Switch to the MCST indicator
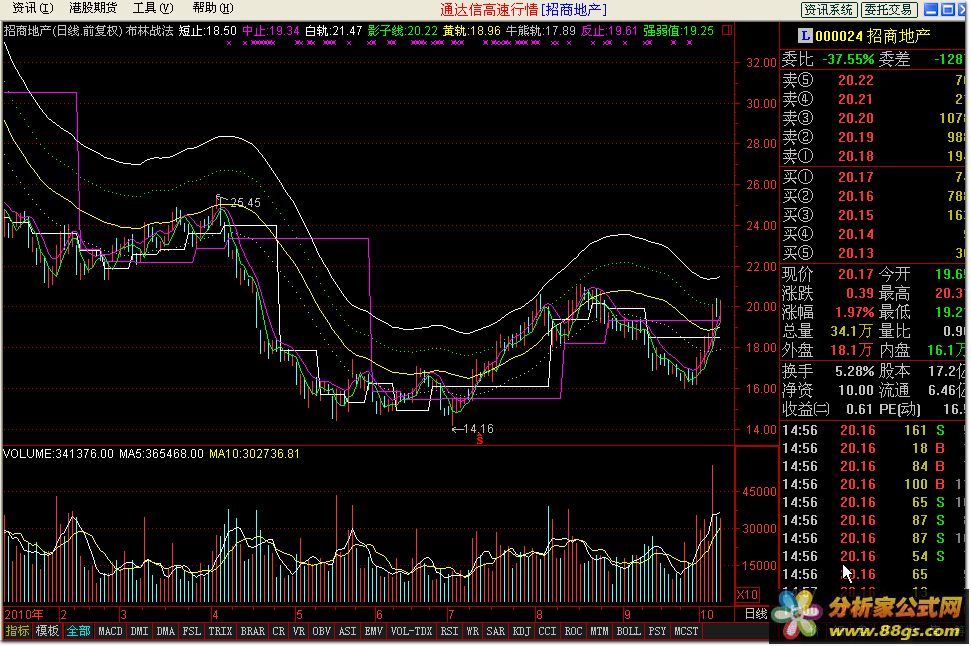This screenshot has width=971, height=646. 686,631
